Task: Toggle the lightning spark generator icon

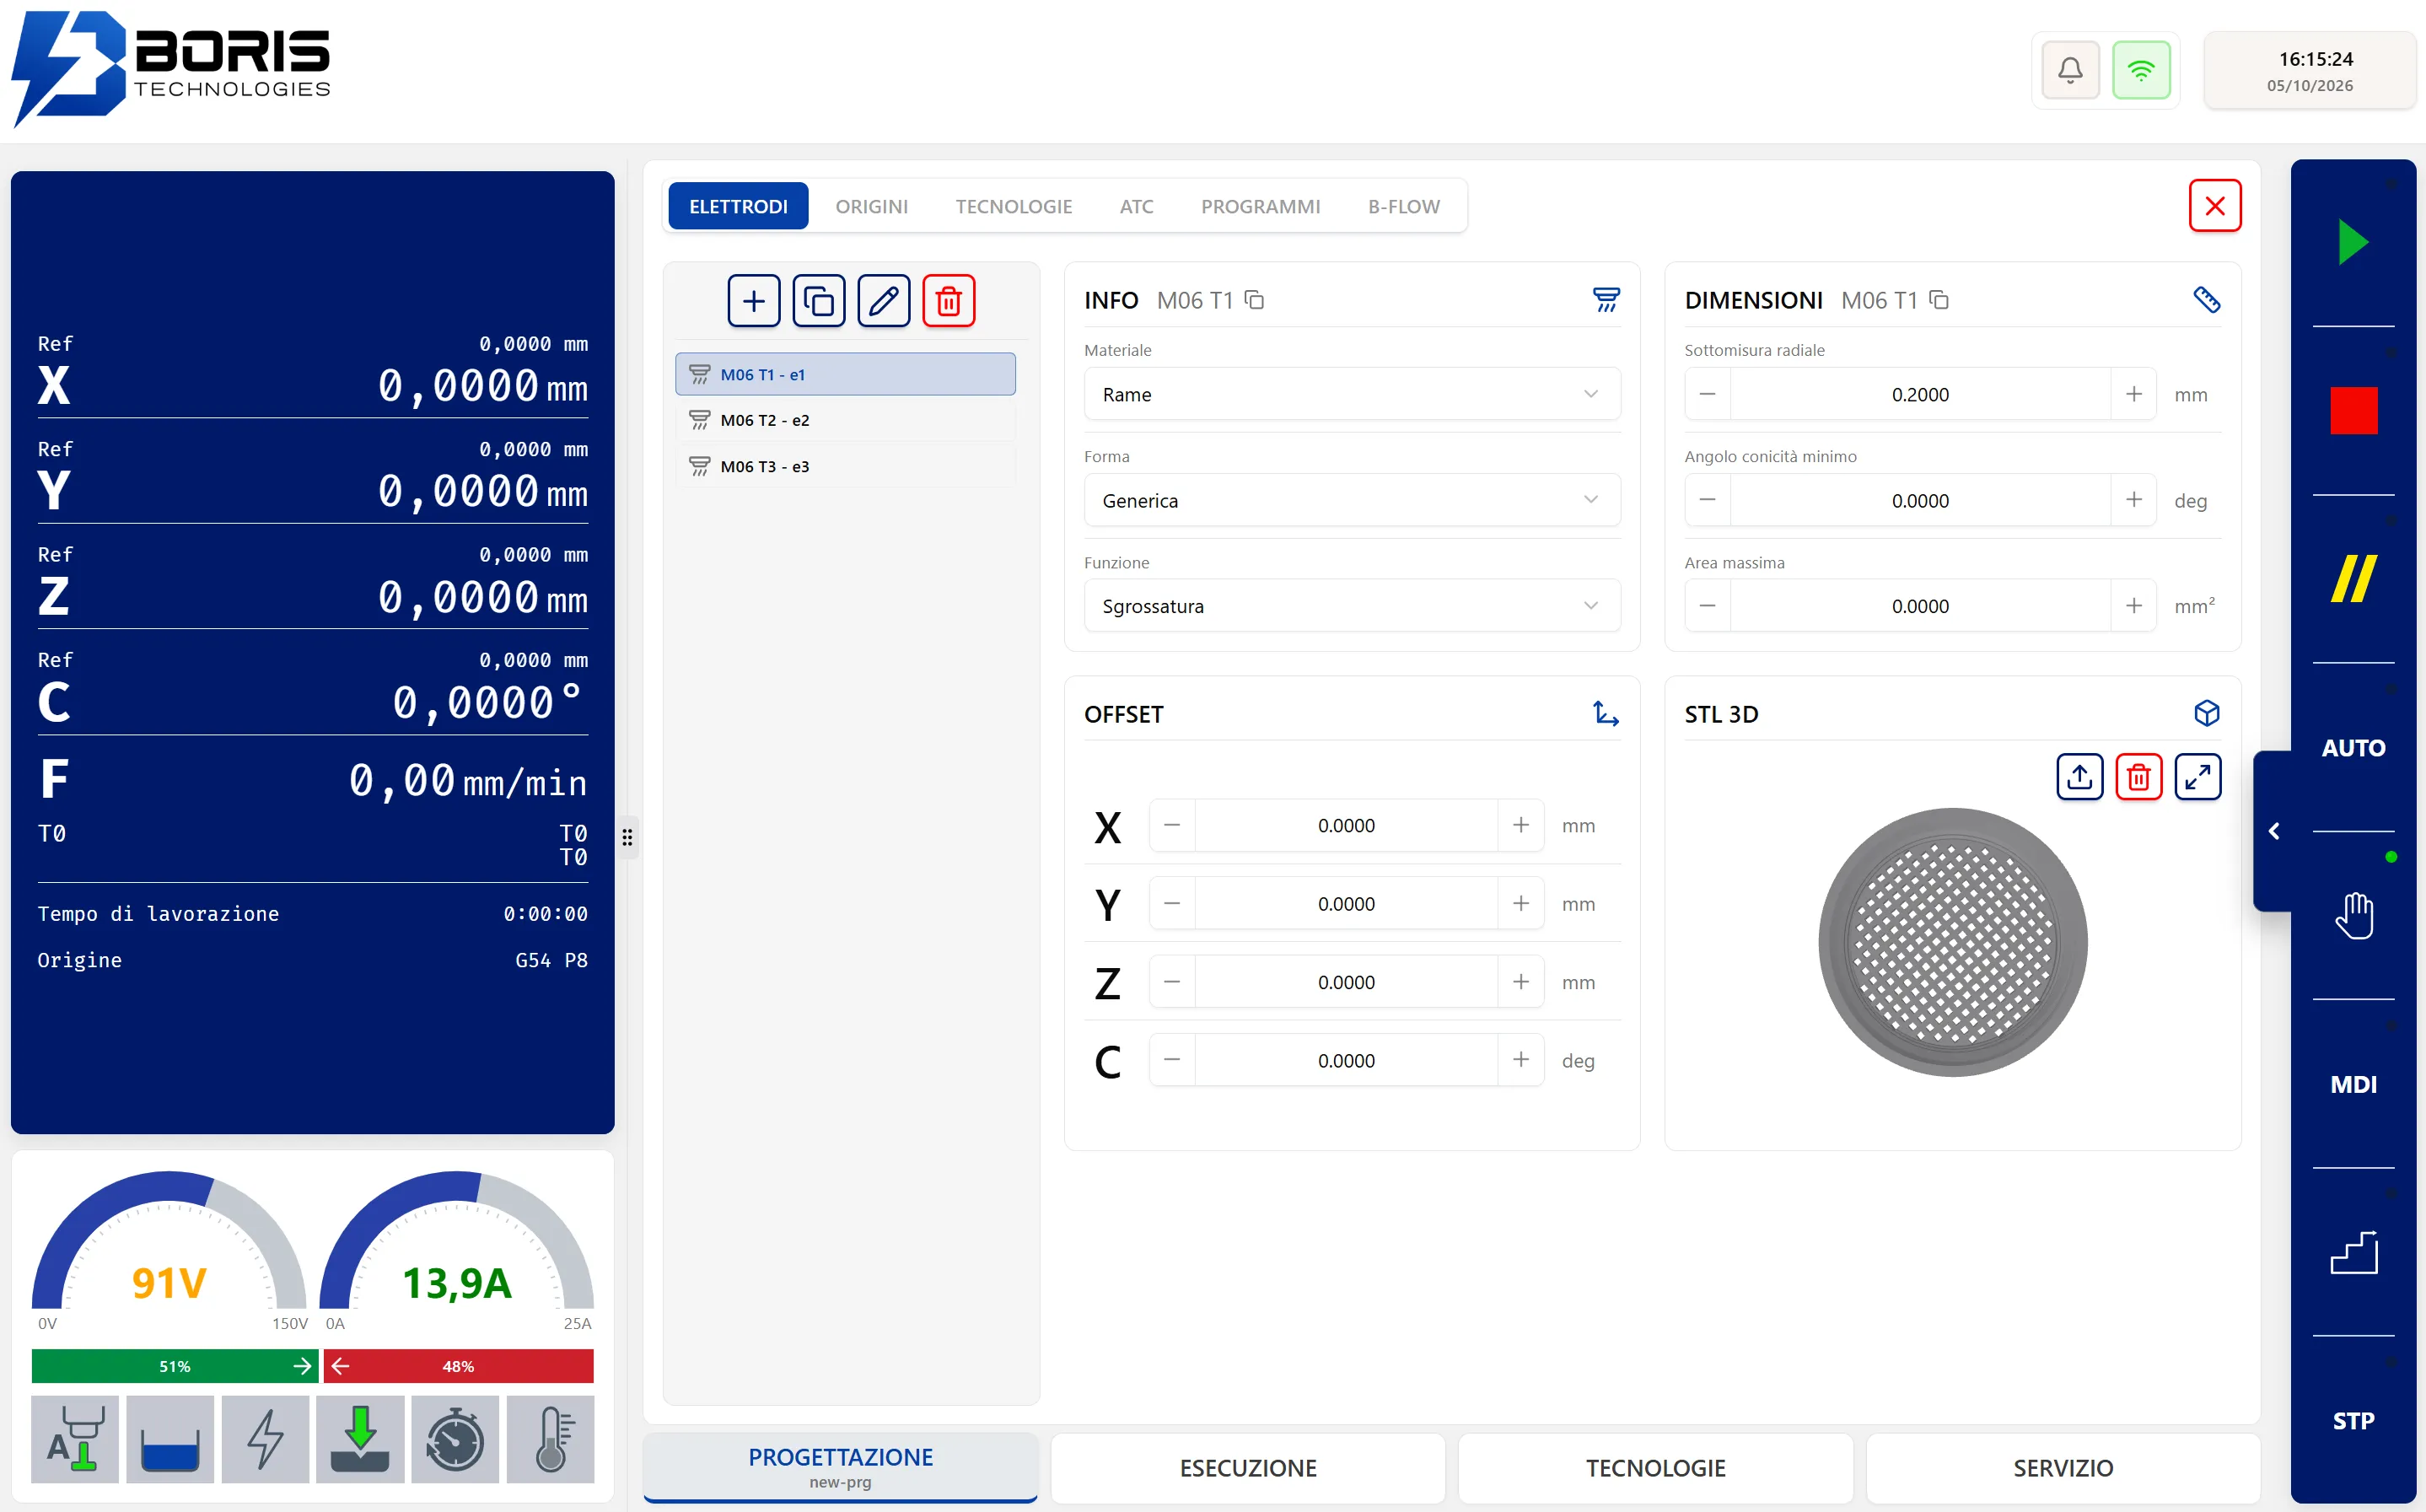Action: pos(265,1439)
